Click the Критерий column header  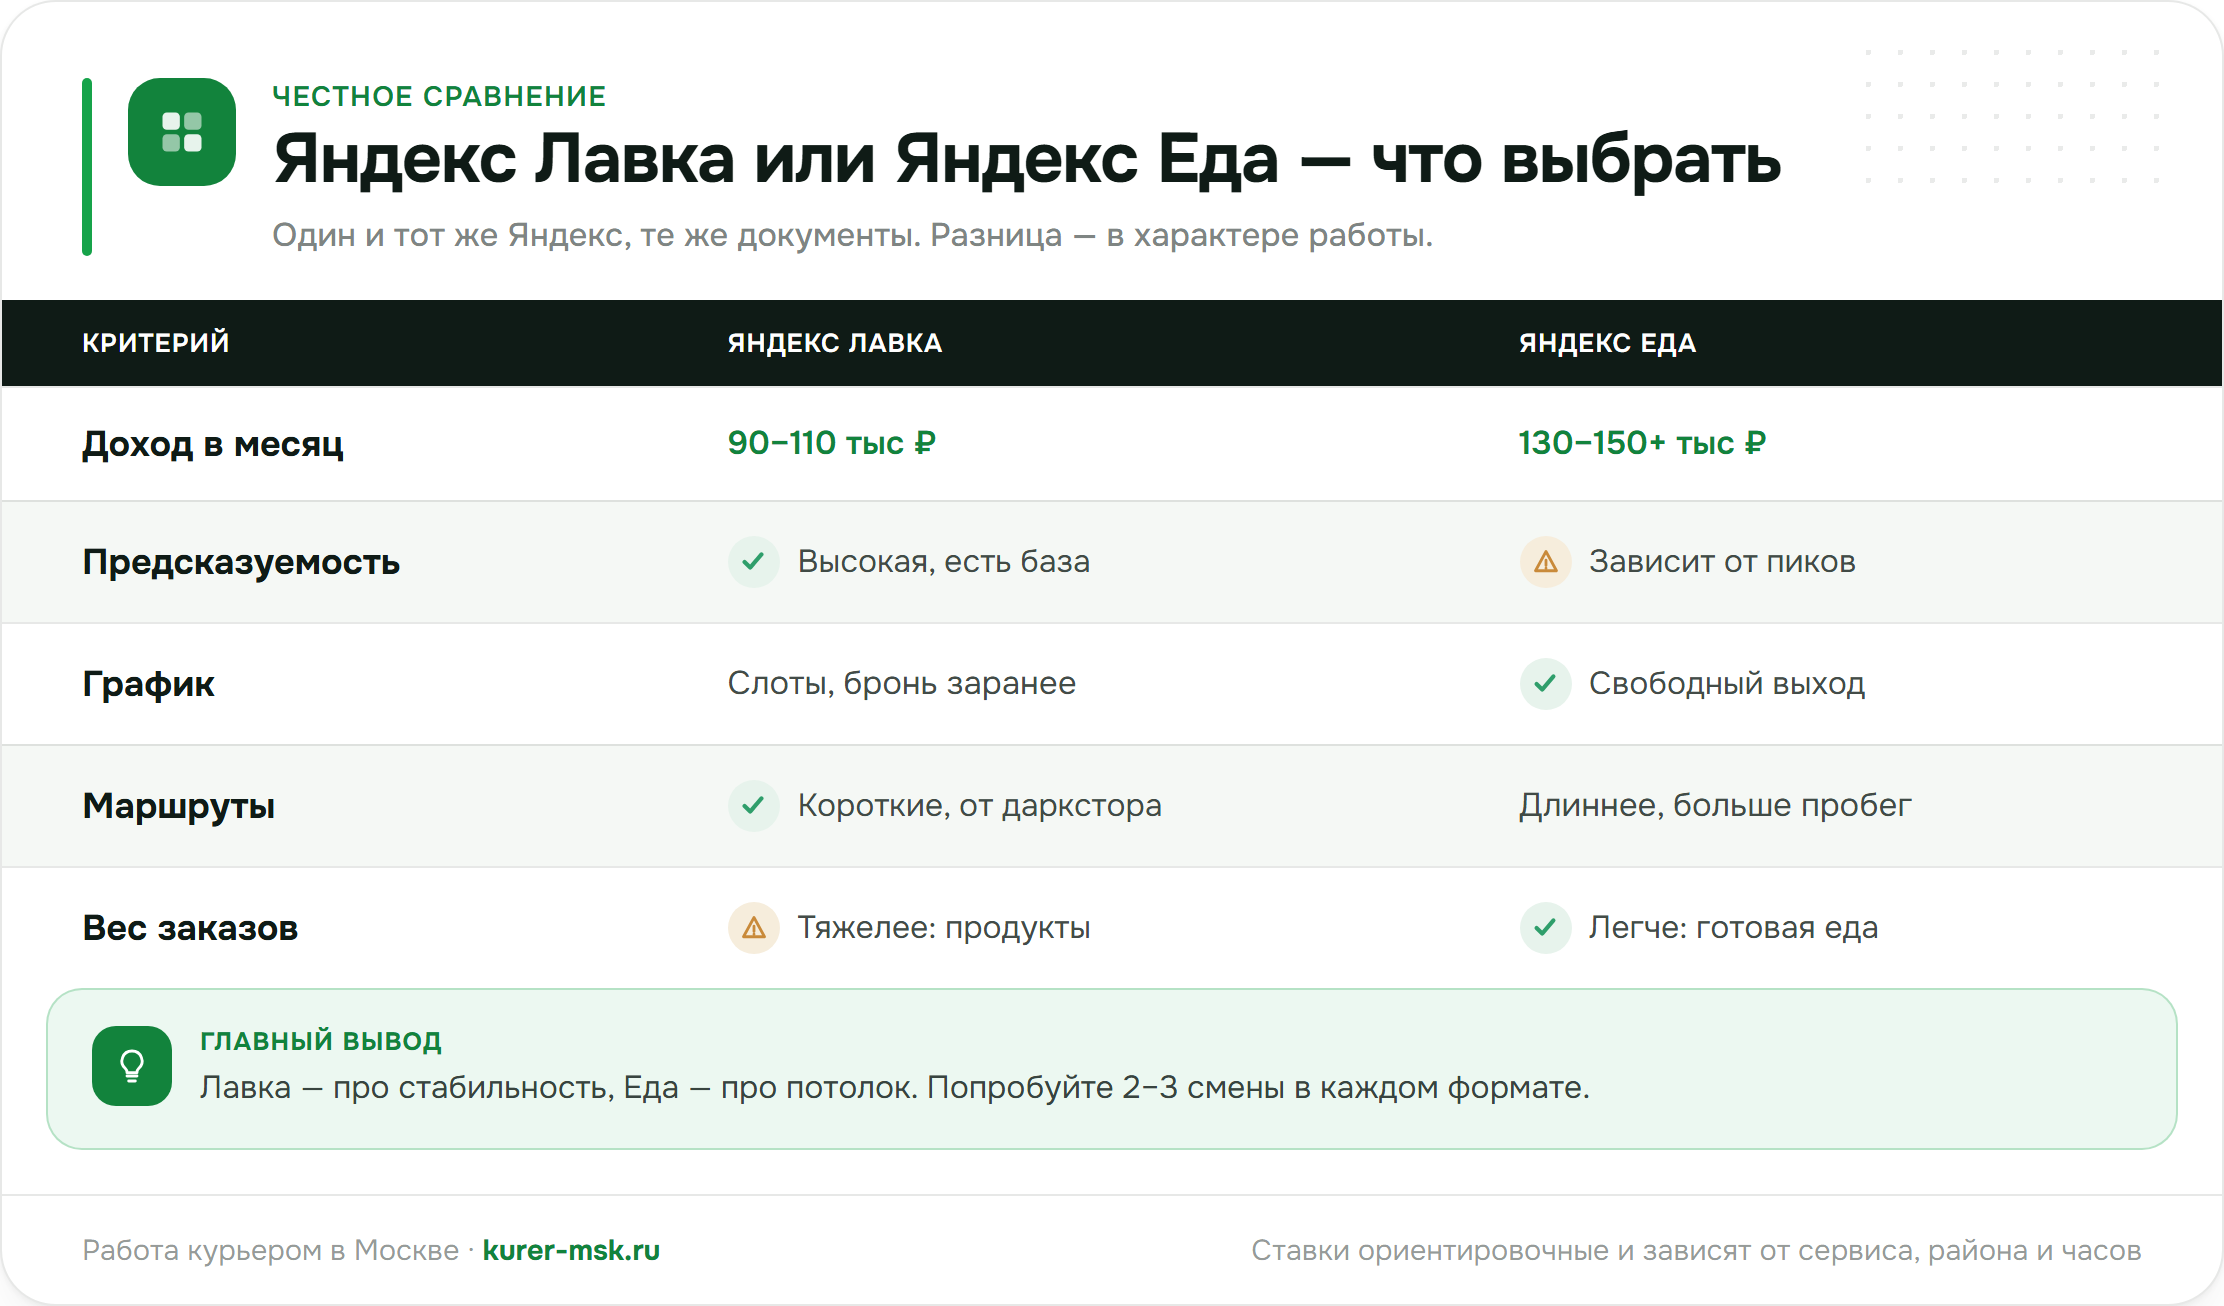coord(156,342)
